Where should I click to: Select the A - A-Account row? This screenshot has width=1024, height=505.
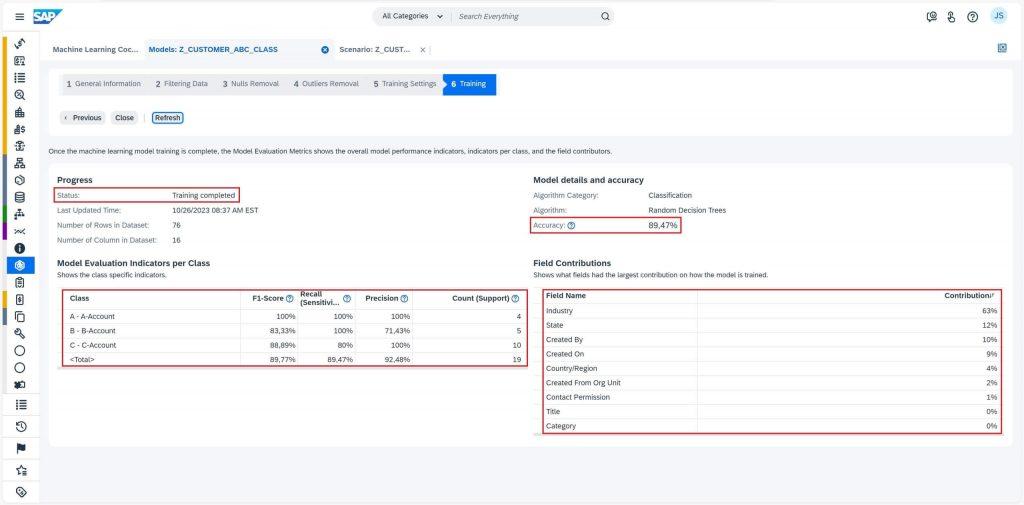295,317
